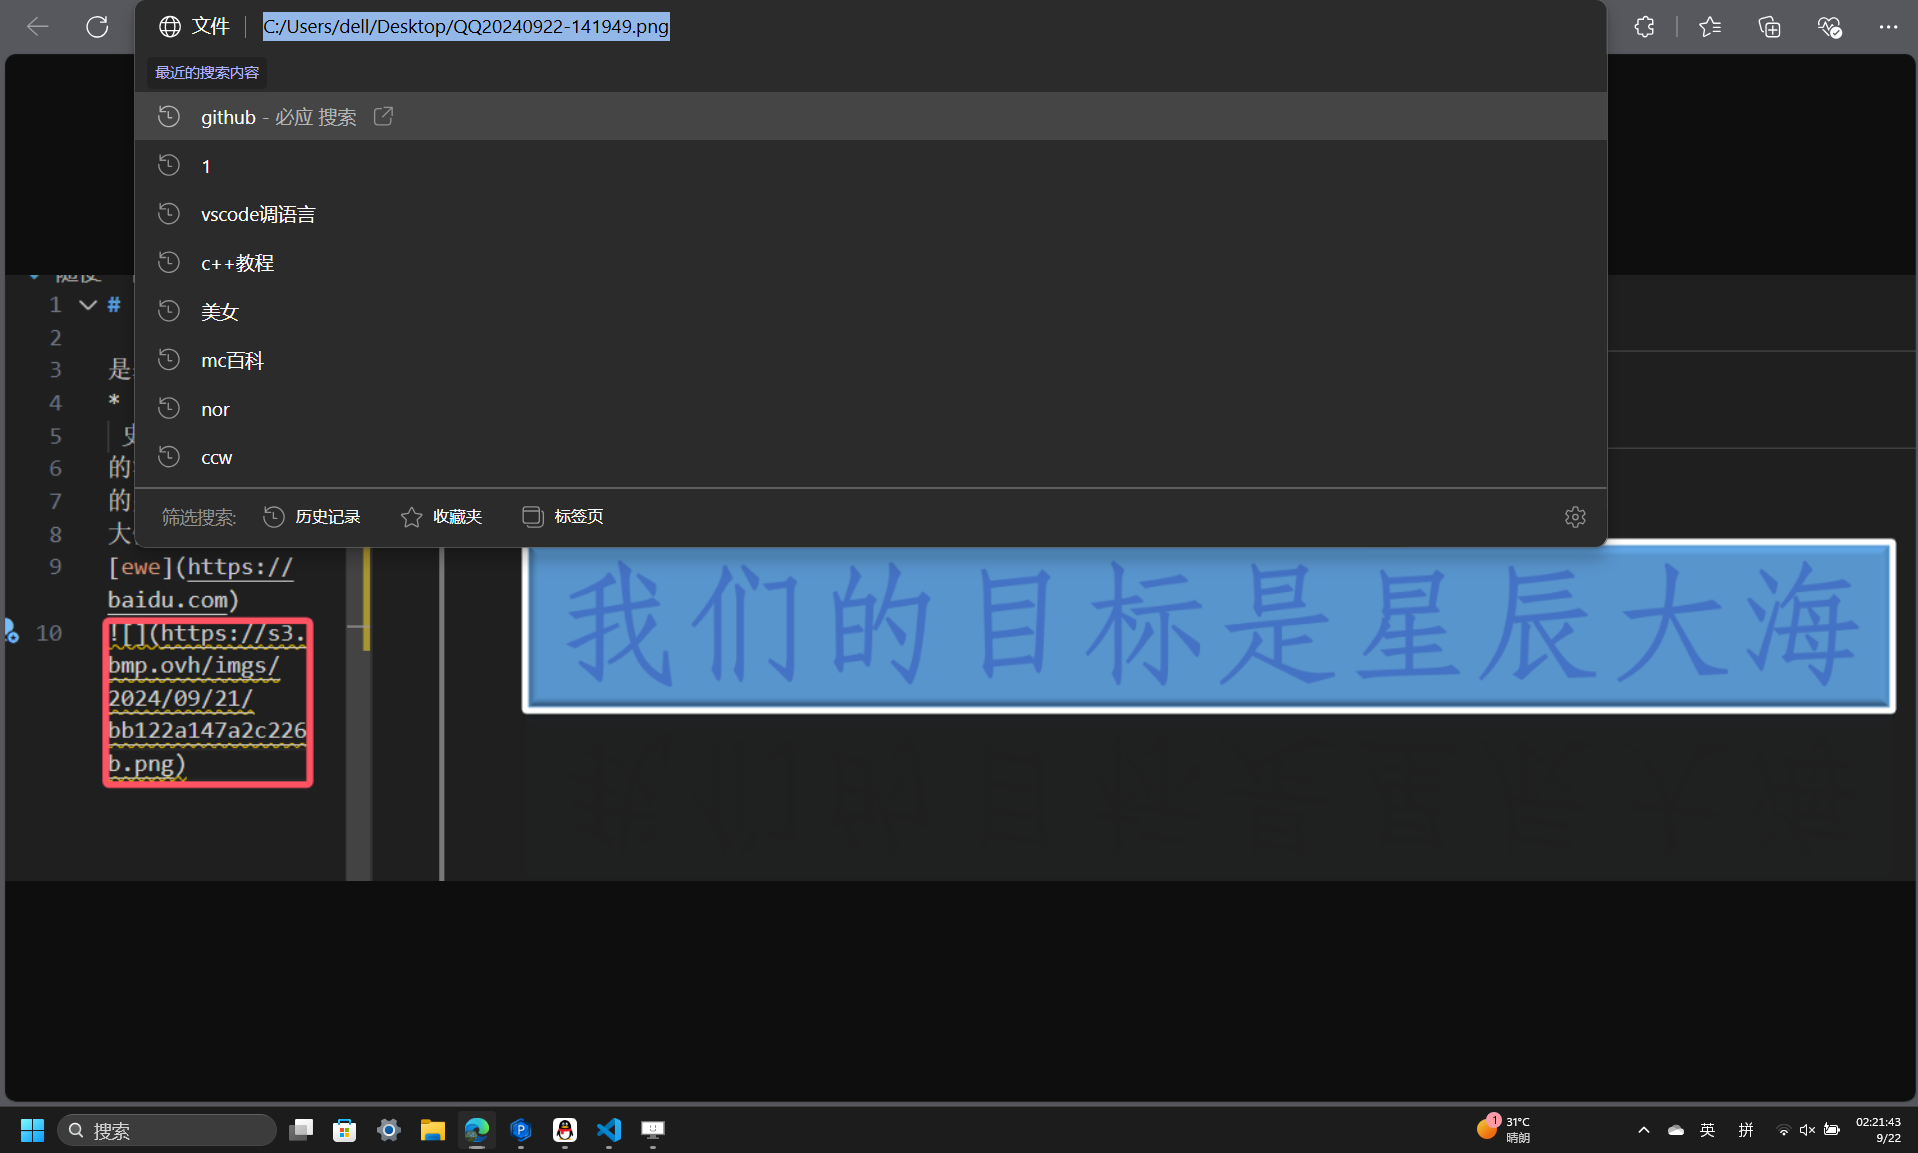1918x1153 pixels.
Task: Filter suggestions by 收藏夹 favorites
Action: pyautogui.click(x=441, y=517)
